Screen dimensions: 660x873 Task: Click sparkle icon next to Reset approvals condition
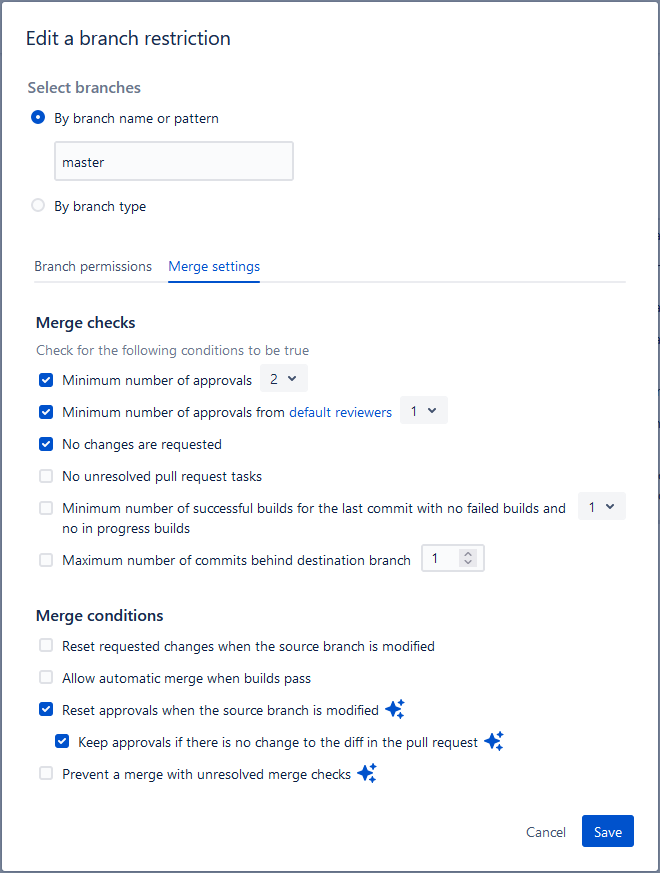coord(394,708)
